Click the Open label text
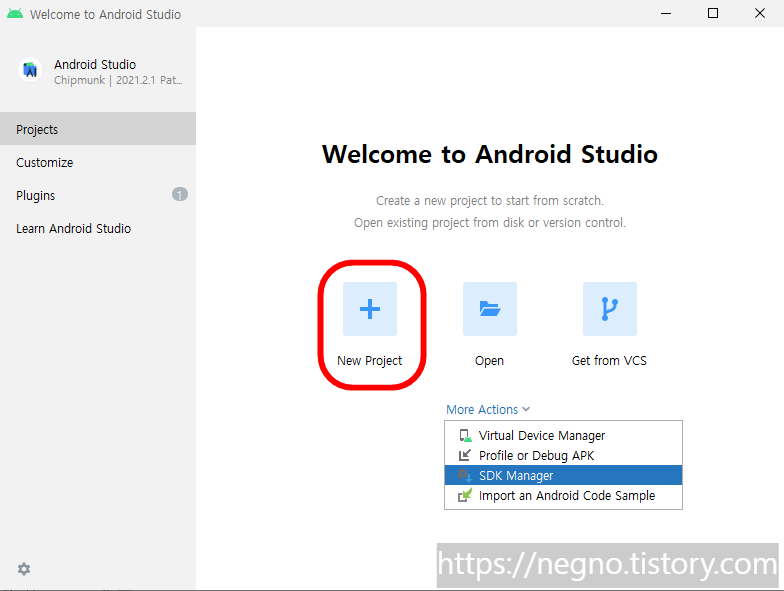 pos(489,360)
